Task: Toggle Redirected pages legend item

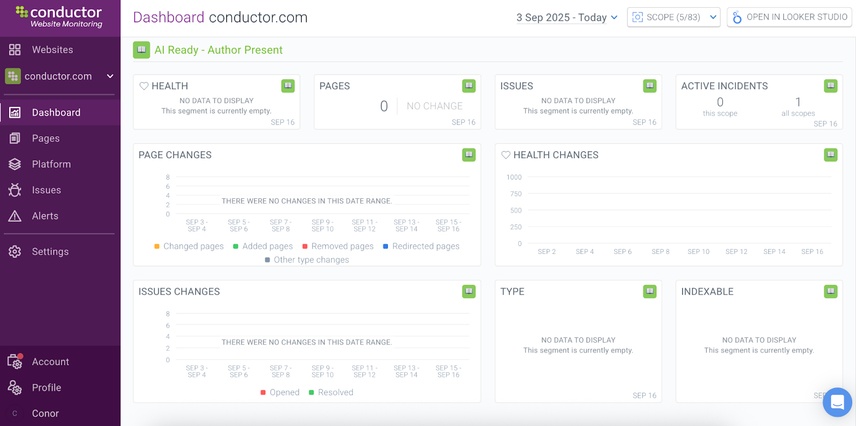Action: pyautogui.click(x=421, y=246)
